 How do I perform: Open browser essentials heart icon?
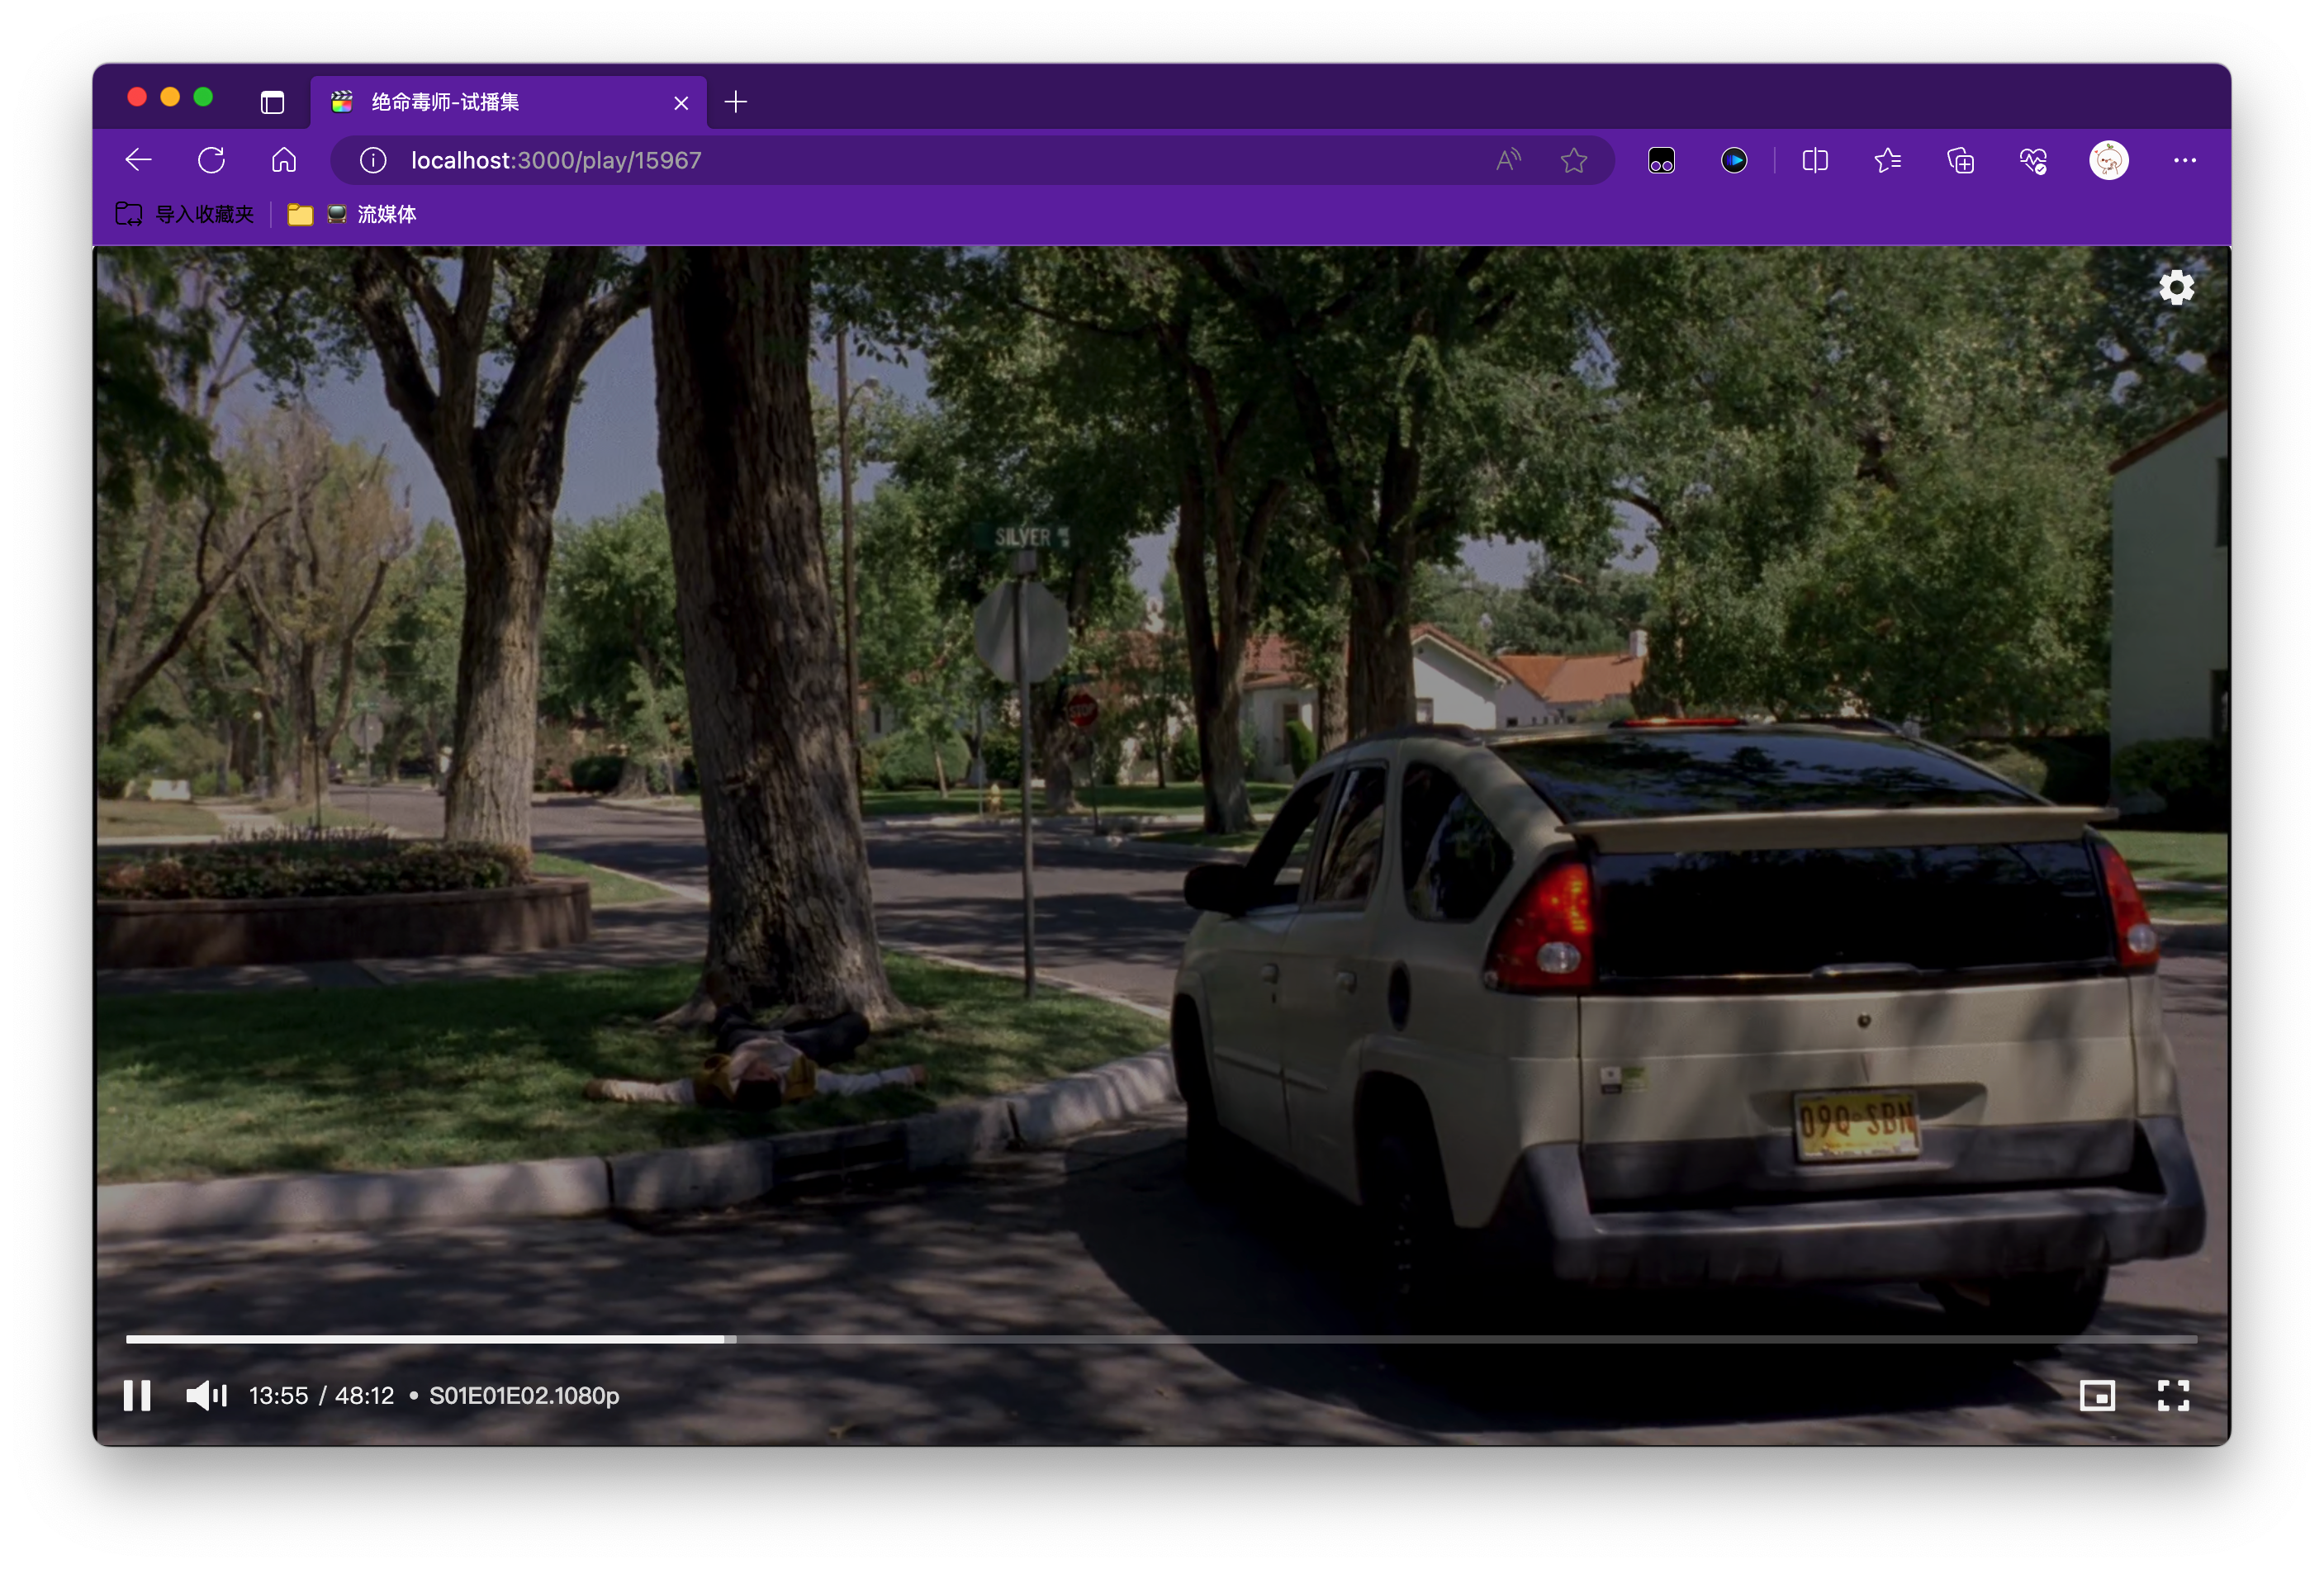2033,160
